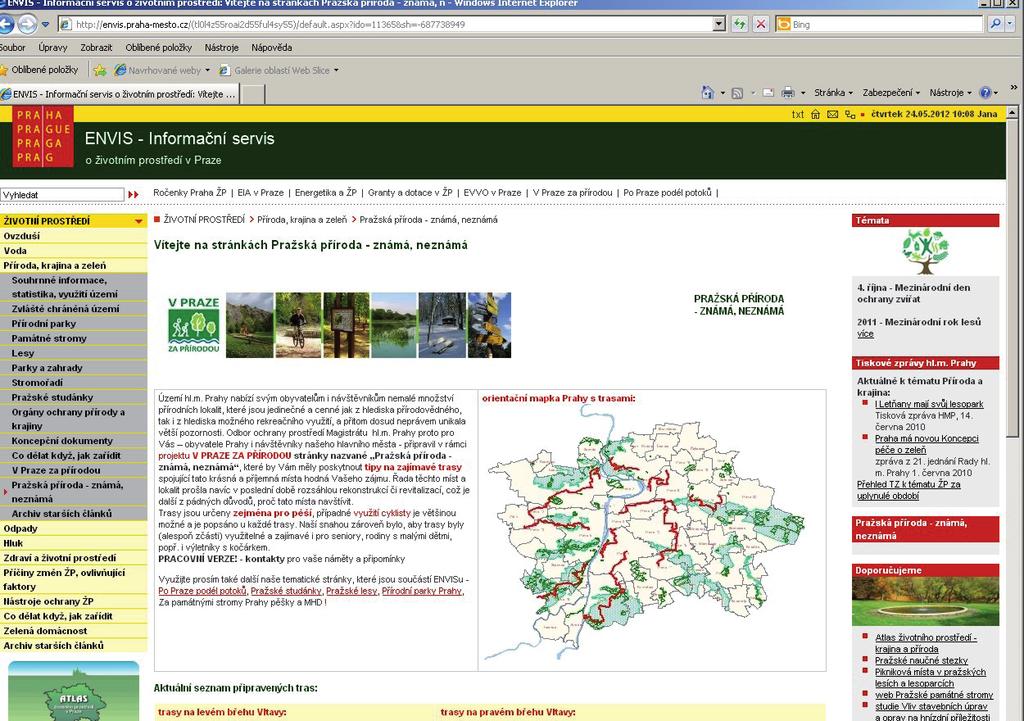
Task: Open the Stránka dropdown in command bar
Action: [x=833, y=93]
